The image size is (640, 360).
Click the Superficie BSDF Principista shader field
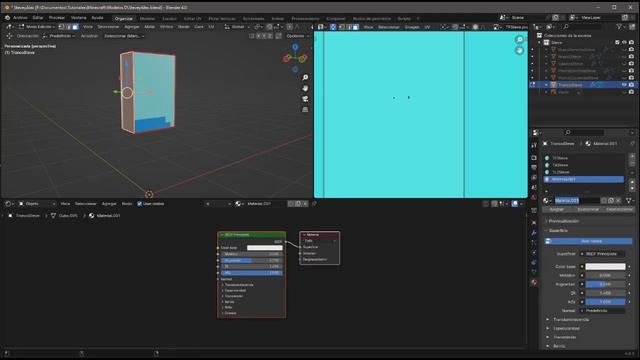pos(603,254)
